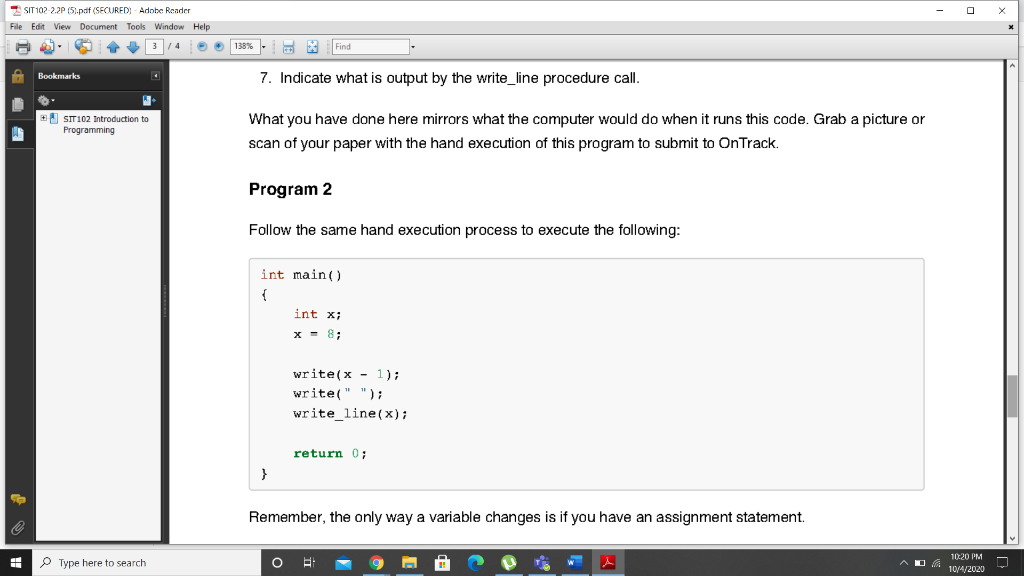Viewport: 1024px width, 576px height.
Task: Go to the previous page using up arrow
Action: 114,45
